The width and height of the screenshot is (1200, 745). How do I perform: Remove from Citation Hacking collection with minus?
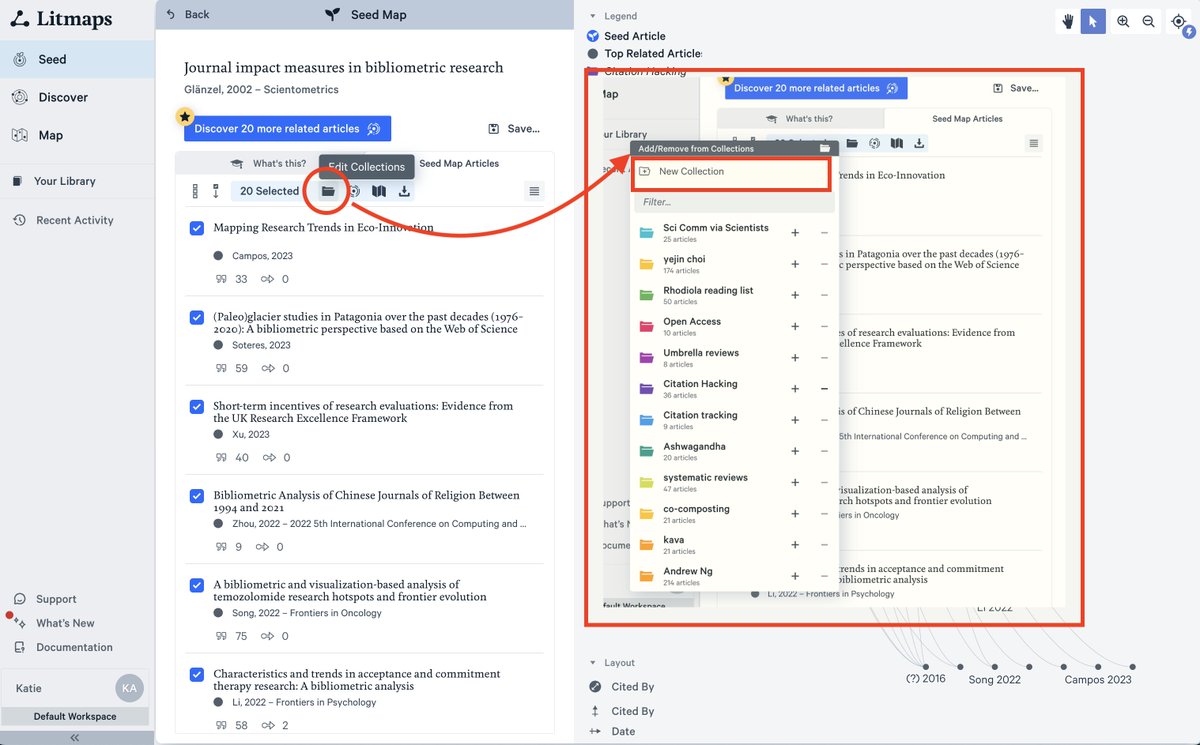825,388
